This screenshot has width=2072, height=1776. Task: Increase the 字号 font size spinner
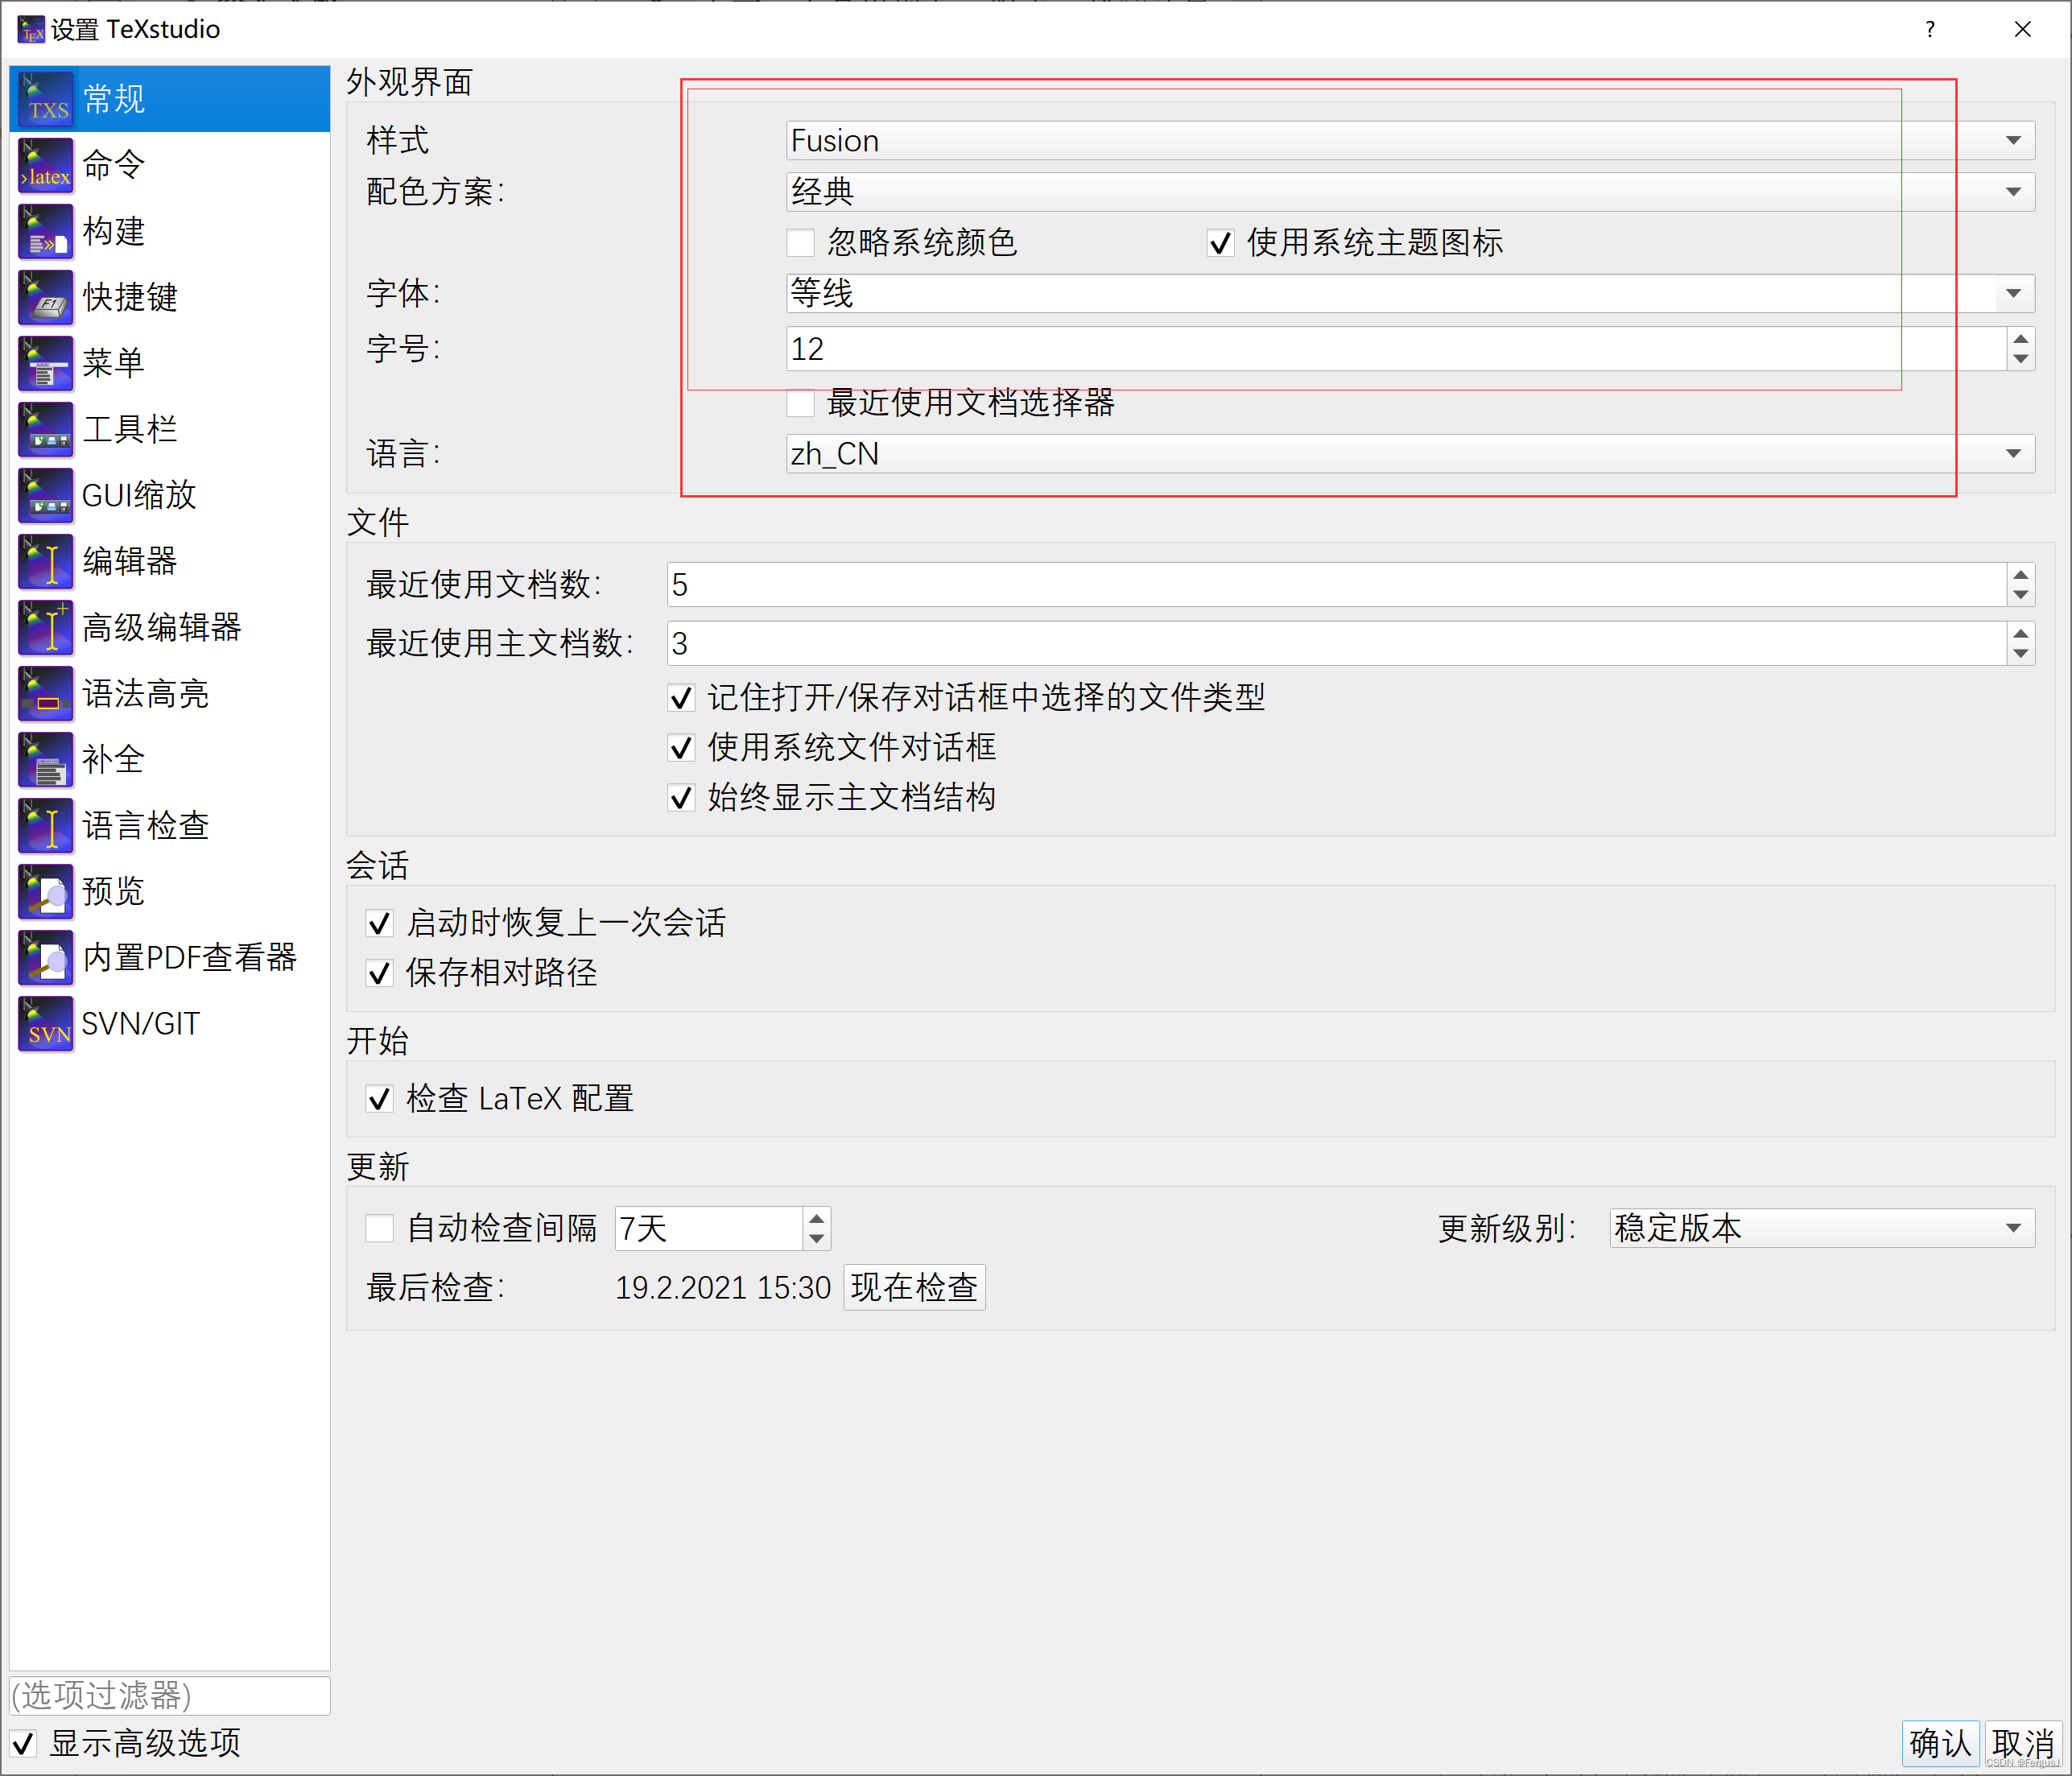[x=2020, y=339]
